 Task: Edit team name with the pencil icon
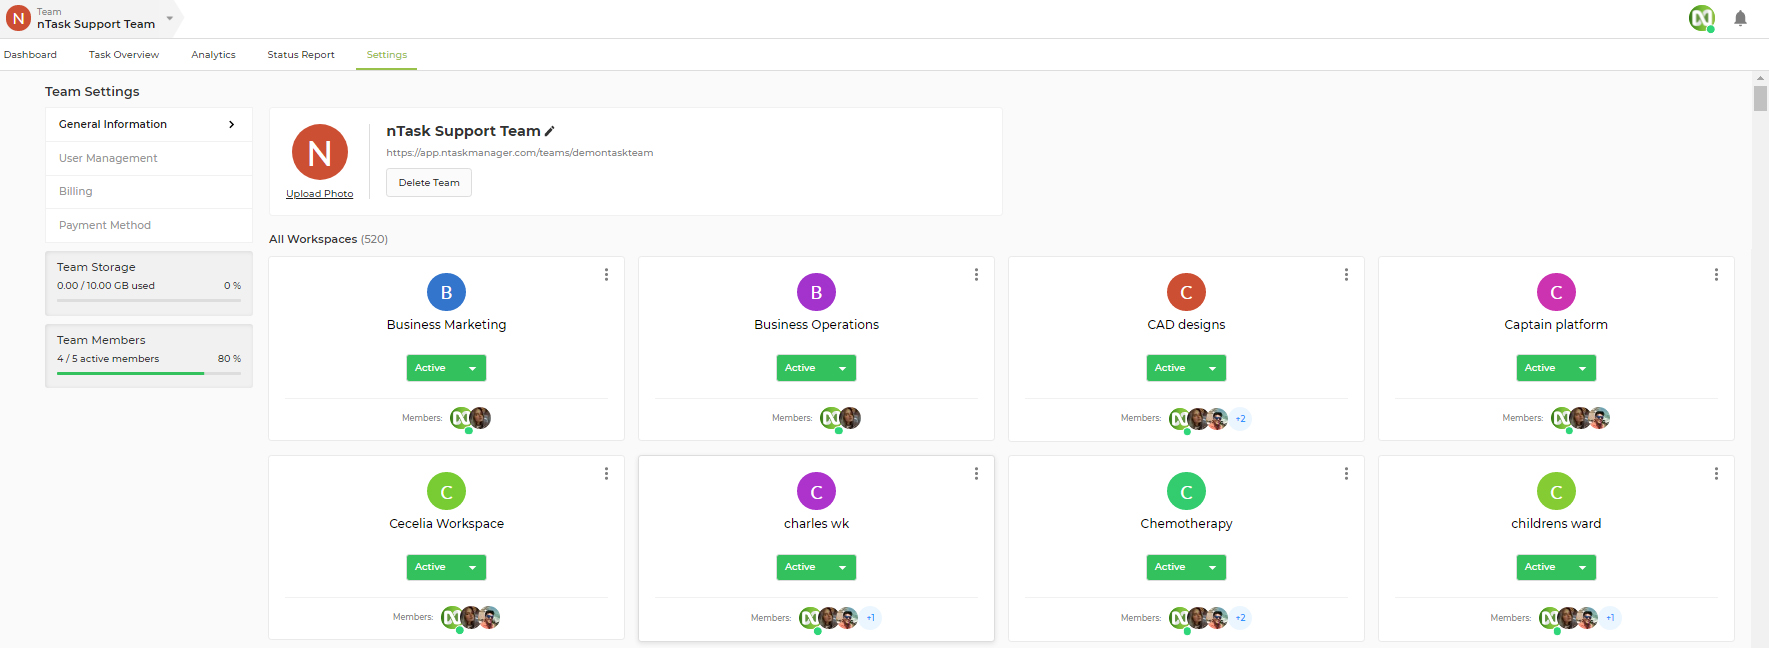(549, 131)
